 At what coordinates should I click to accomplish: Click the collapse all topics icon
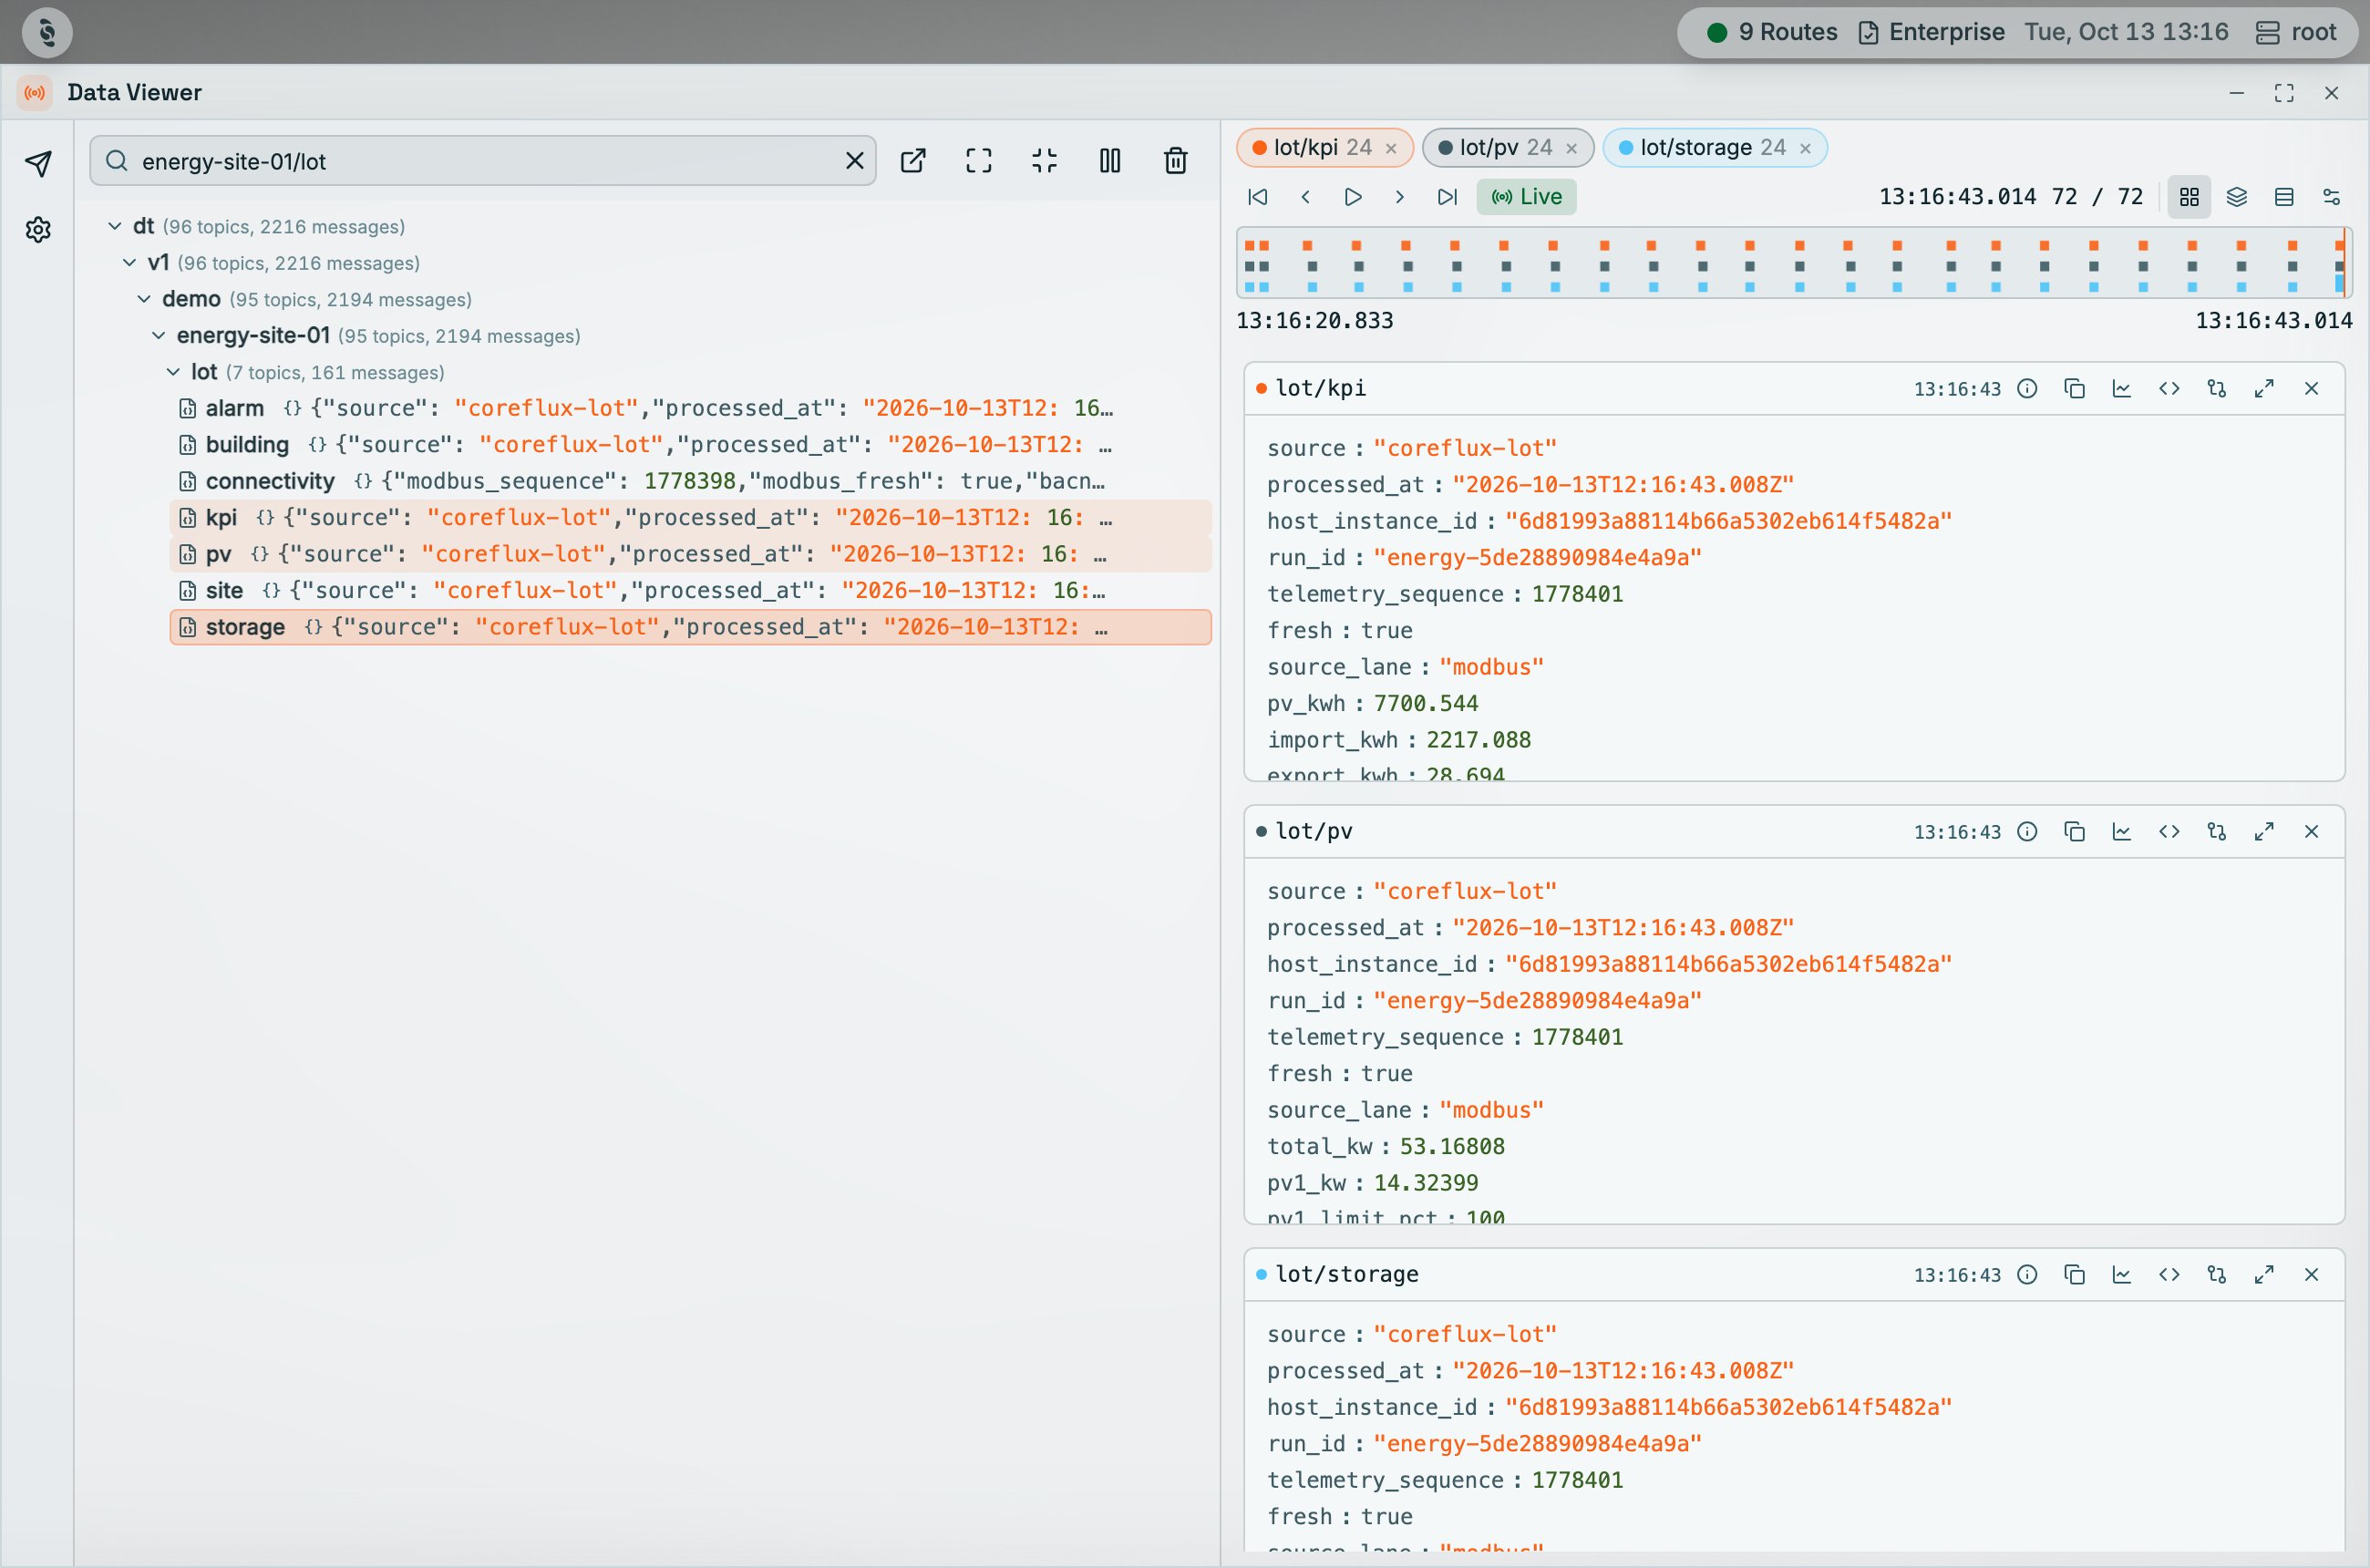(1045, 161)
